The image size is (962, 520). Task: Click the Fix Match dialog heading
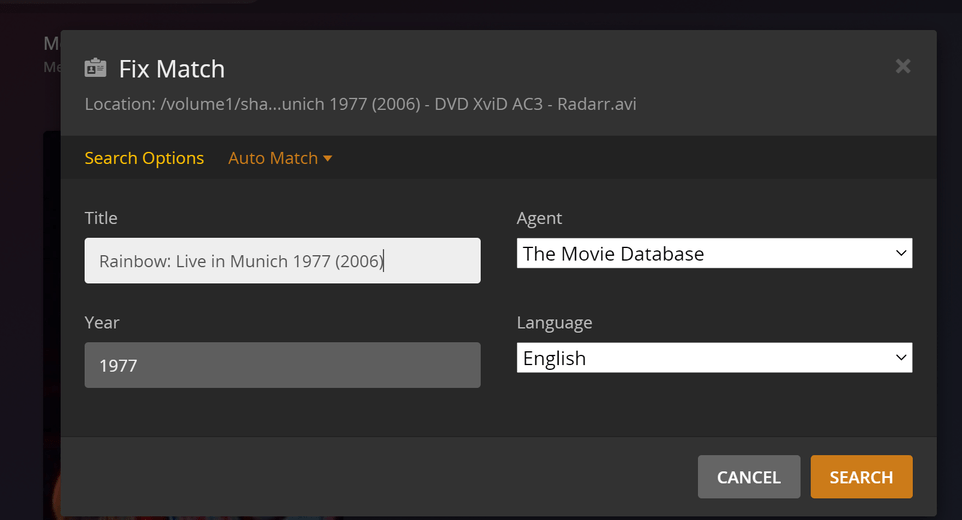(x=172, y=68)
